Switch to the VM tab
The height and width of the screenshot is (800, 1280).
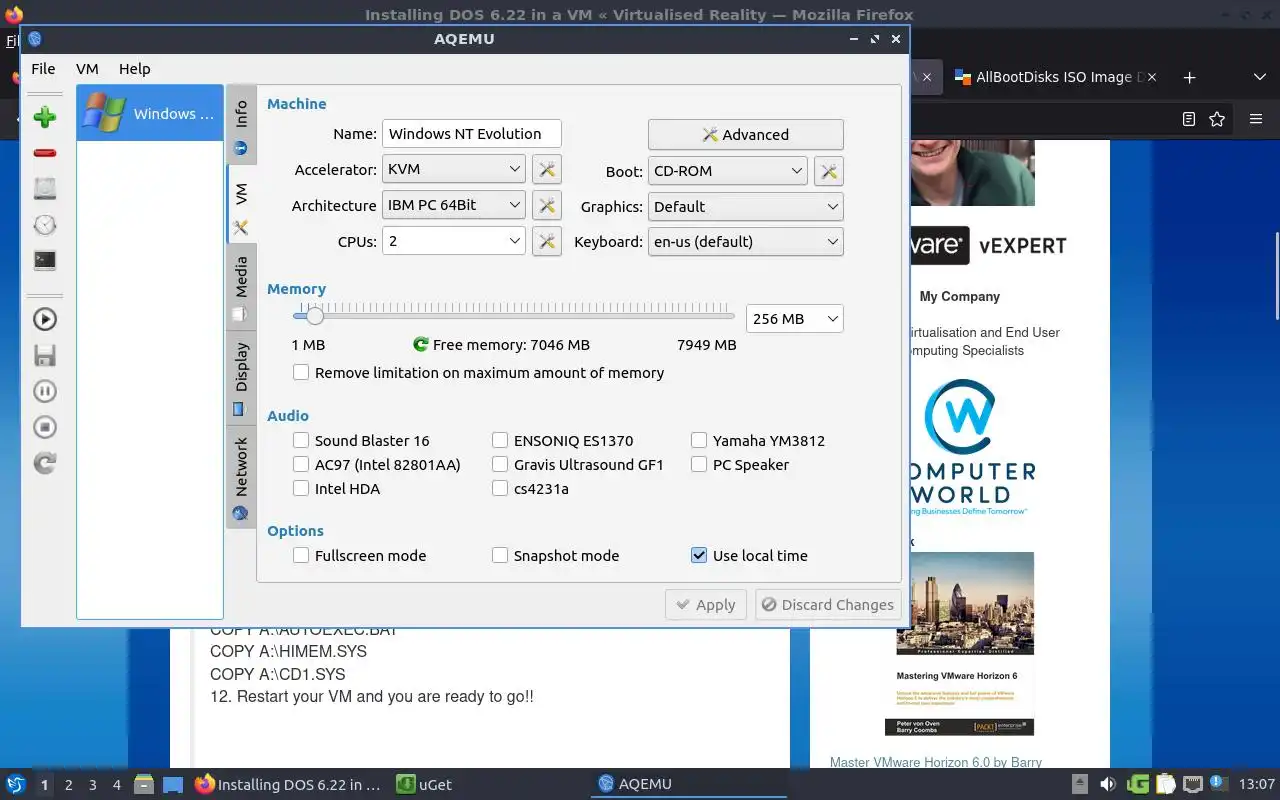[x=241, y=205]
